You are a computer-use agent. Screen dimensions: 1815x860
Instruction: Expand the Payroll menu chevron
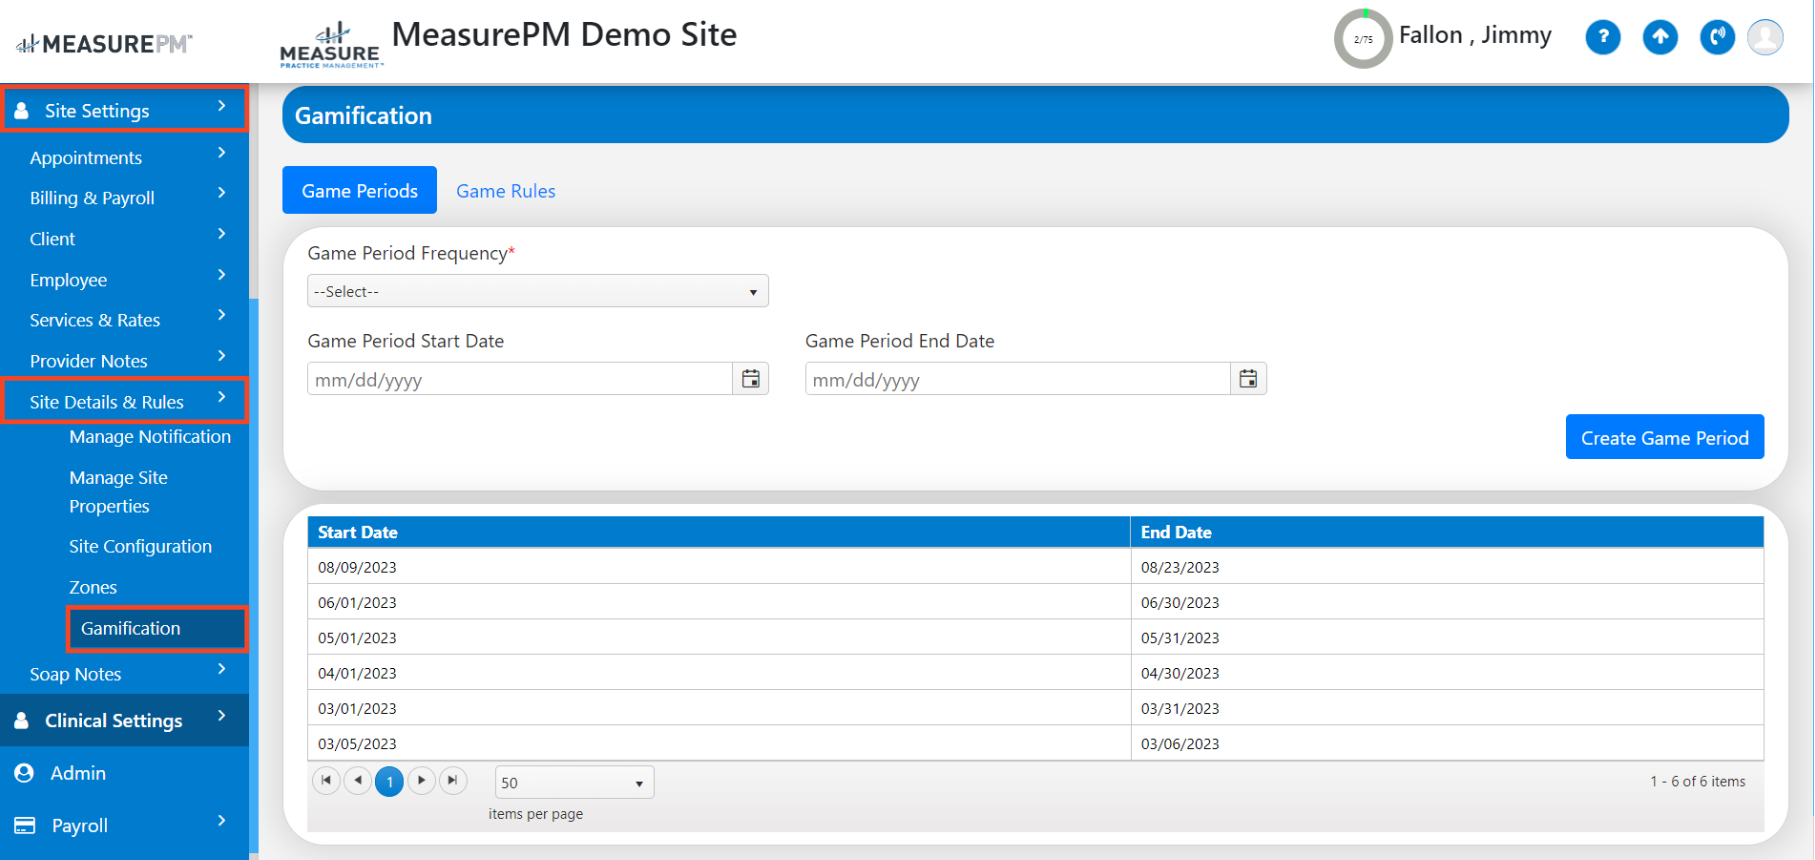222,821
